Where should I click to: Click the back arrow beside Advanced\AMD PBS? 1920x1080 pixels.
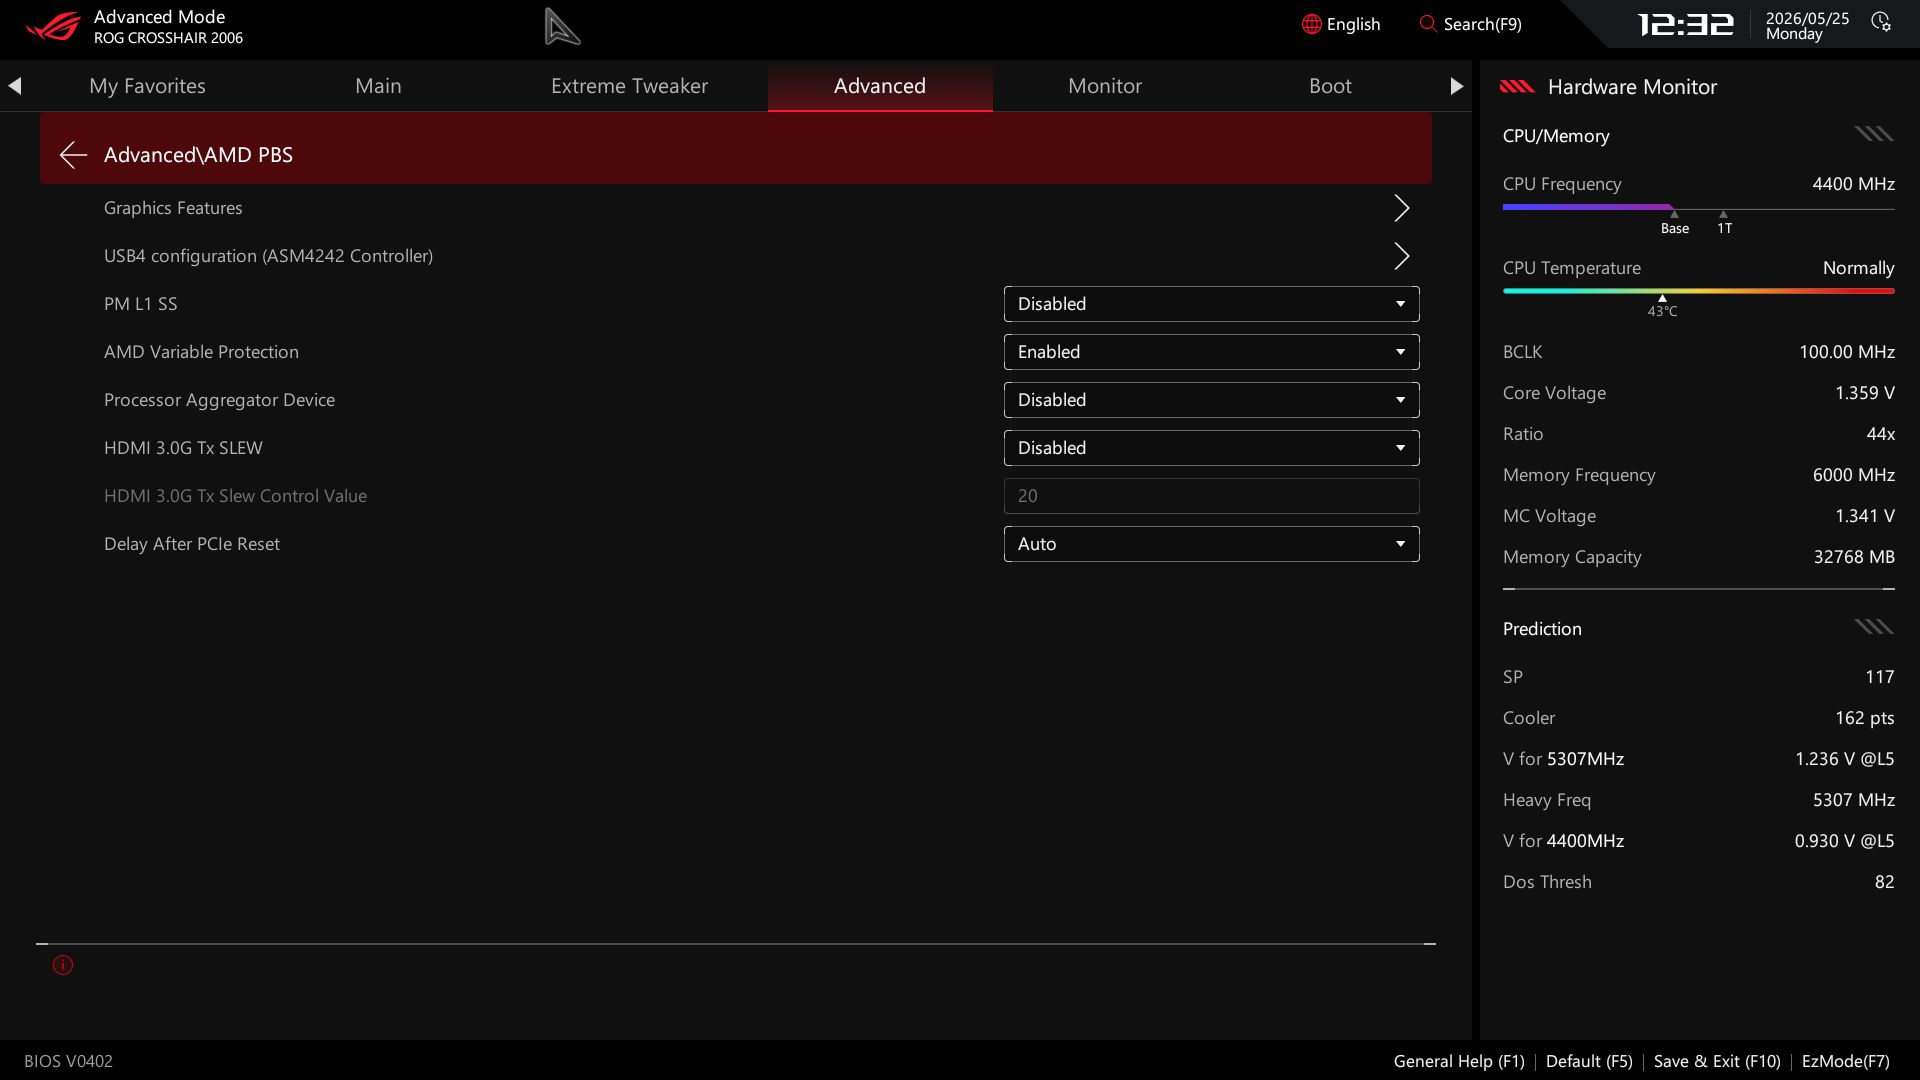click(x=73, y=154)
